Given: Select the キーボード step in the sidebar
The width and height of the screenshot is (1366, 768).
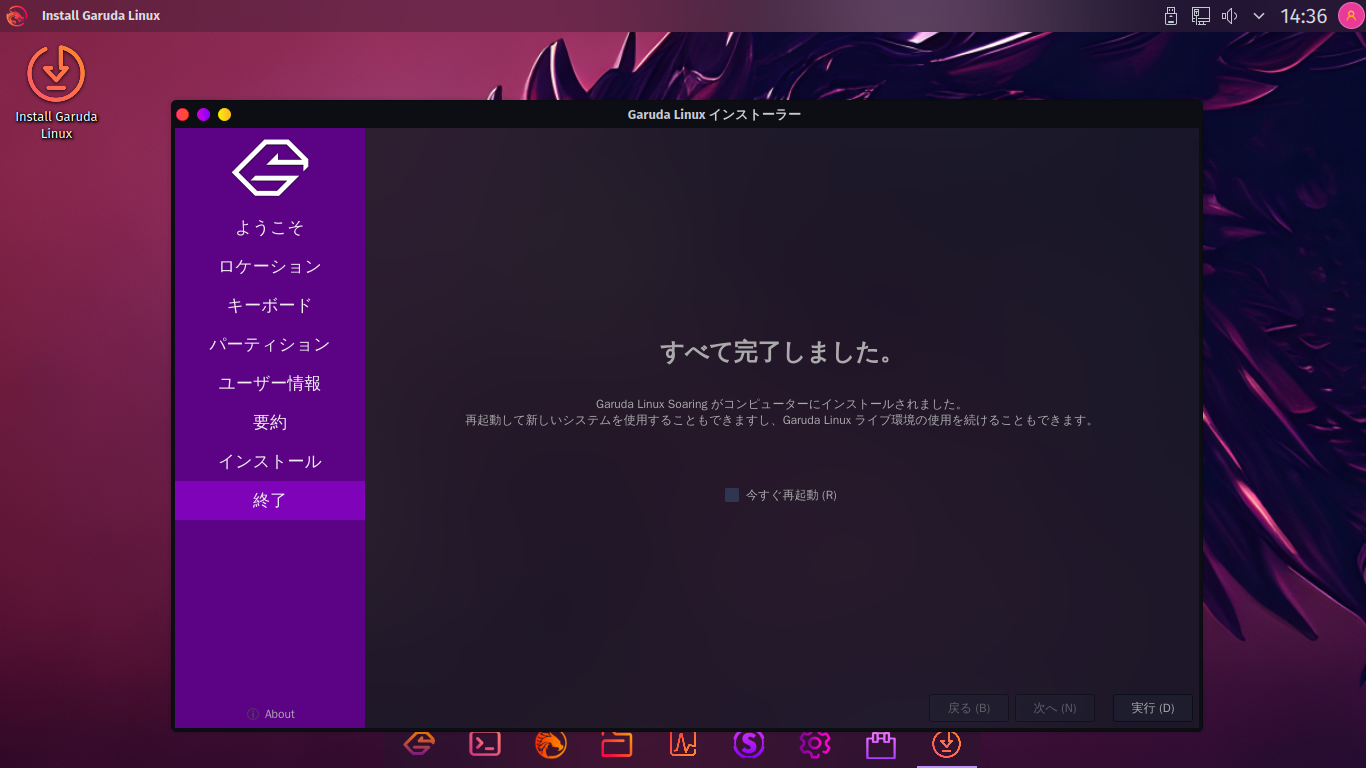Looking at the screenshot, I should pos(270,306).
